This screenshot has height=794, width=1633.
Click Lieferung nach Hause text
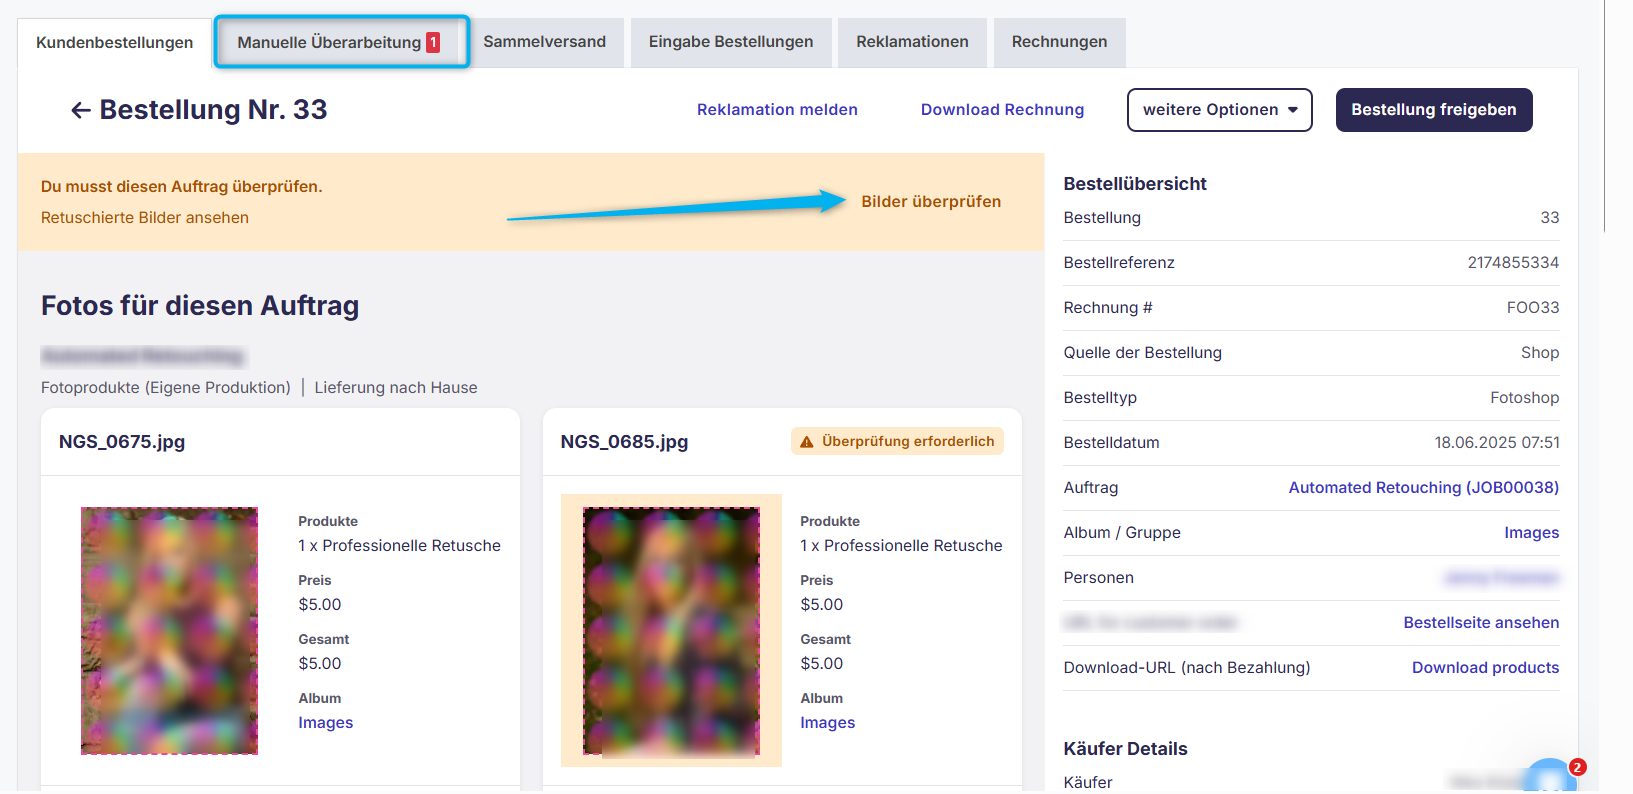[396, 388]
